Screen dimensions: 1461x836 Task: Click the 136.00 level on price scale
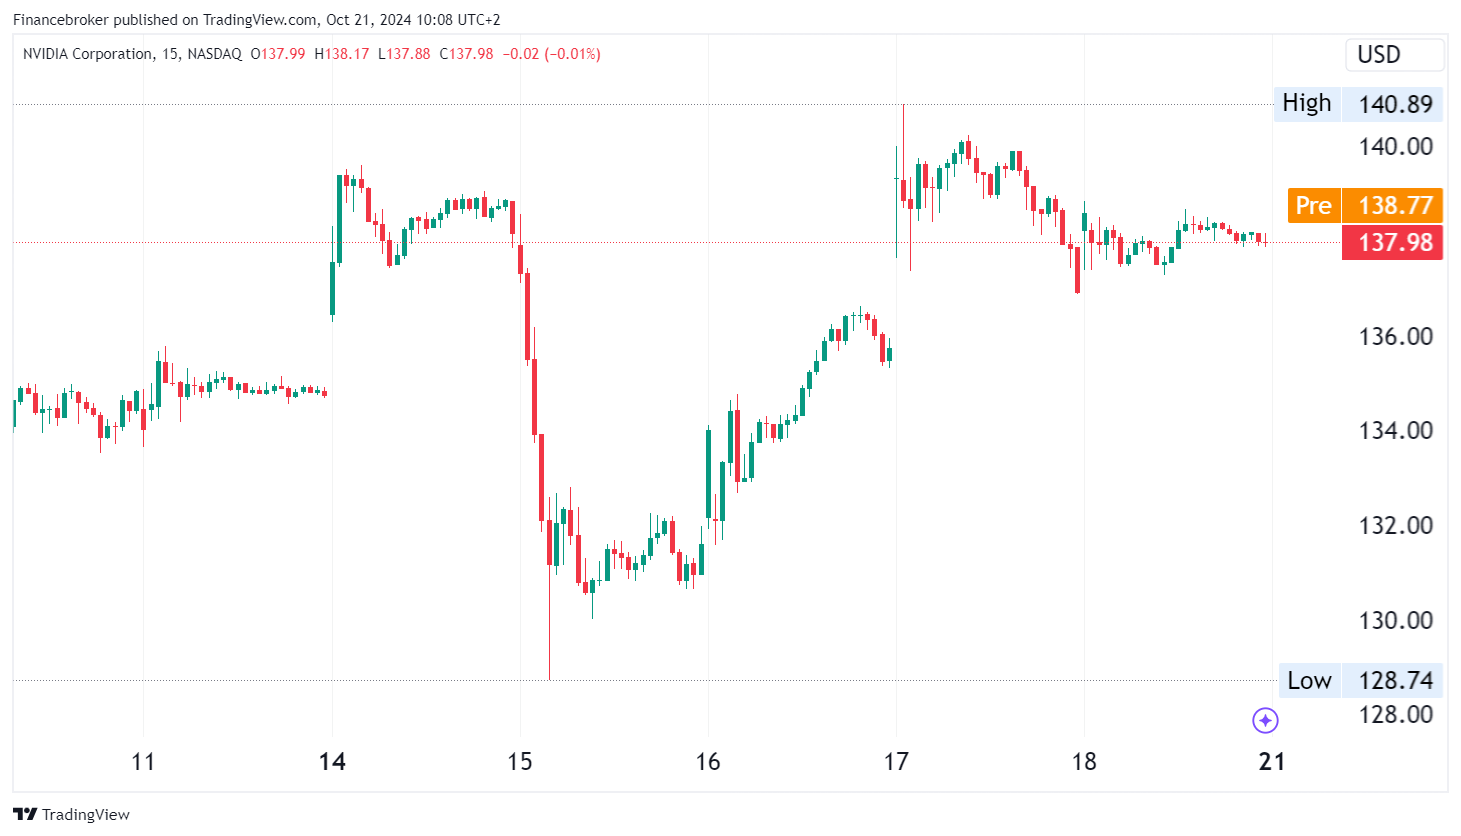pyautogui.click(x=1395, y=336)
